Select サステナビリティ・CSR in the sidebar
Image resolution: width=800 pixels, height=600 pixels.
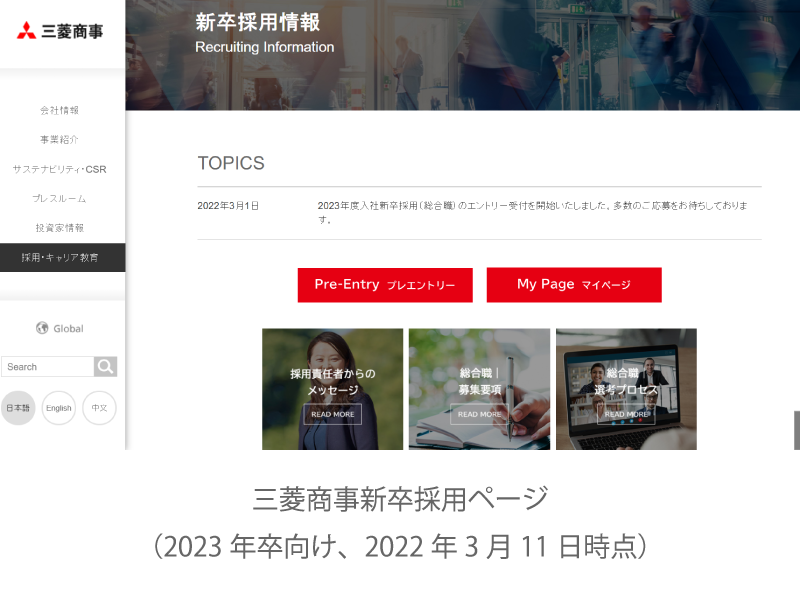pyautogui.click(x=60, y=169)
